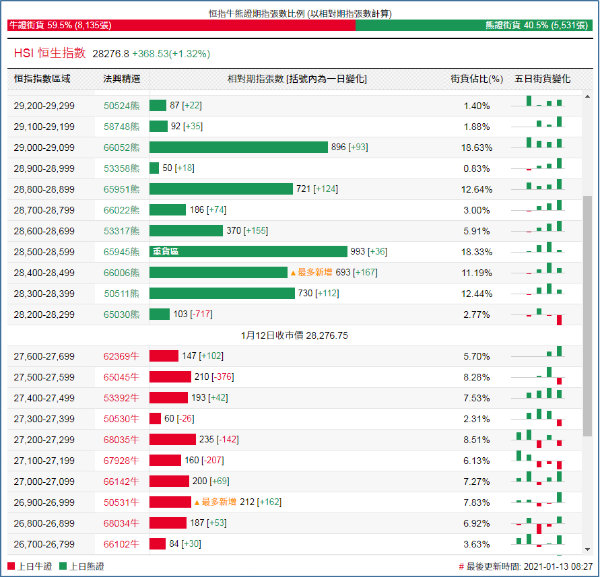
Task: Open bear certificate 50511熊 link
Action: (x=121, y=293)
